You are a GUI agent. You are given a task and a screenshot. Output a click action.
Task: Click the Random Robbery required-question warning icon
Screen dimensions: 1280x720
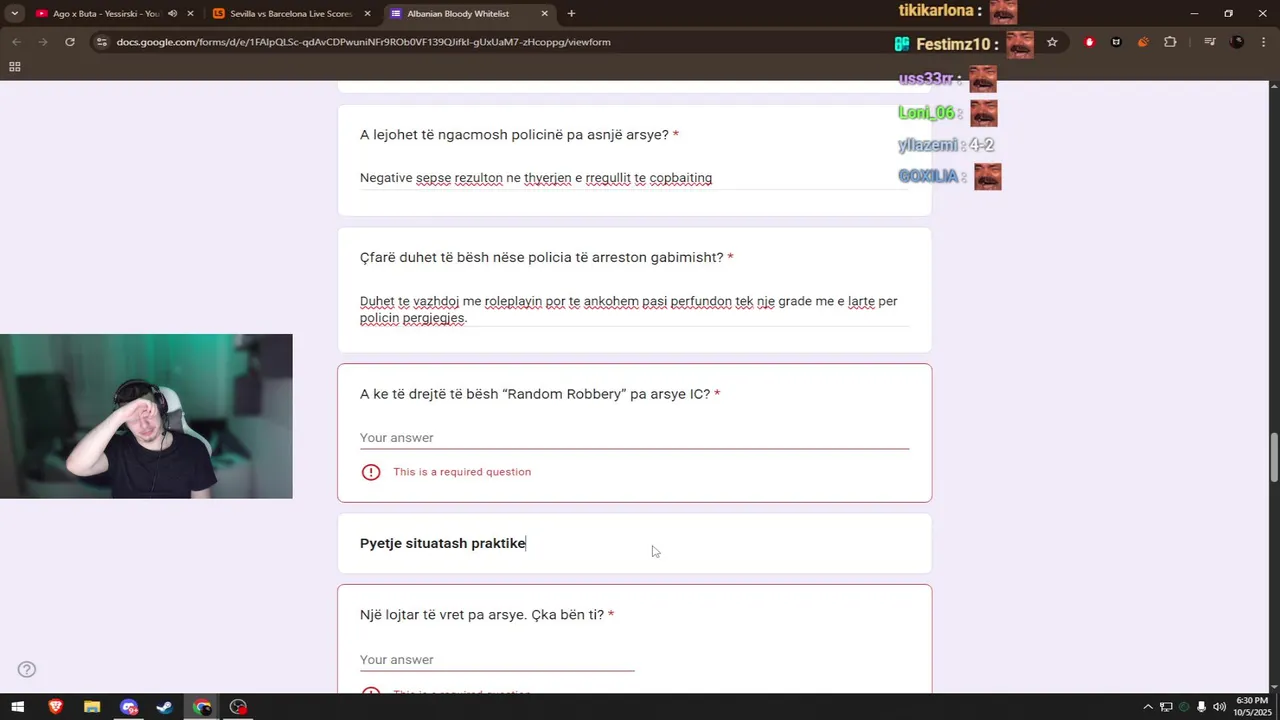point(371,472)
